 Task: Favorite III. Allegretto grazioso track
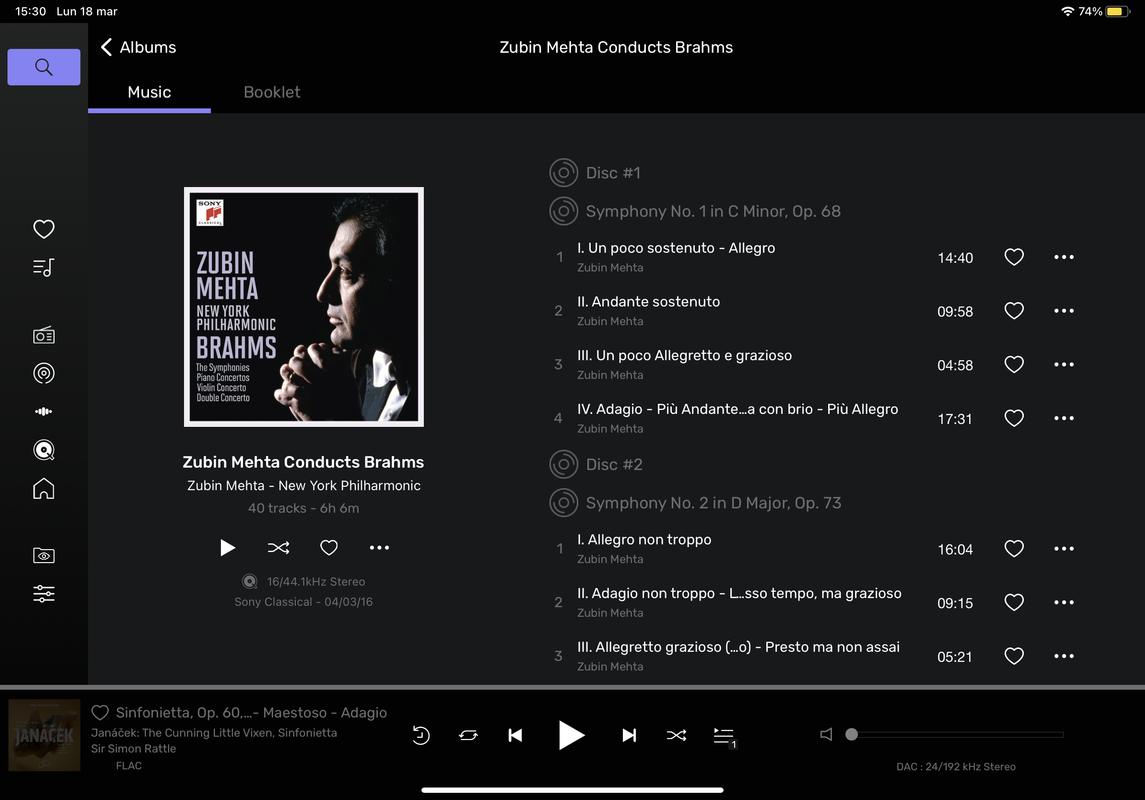(x=1014, y=655)
